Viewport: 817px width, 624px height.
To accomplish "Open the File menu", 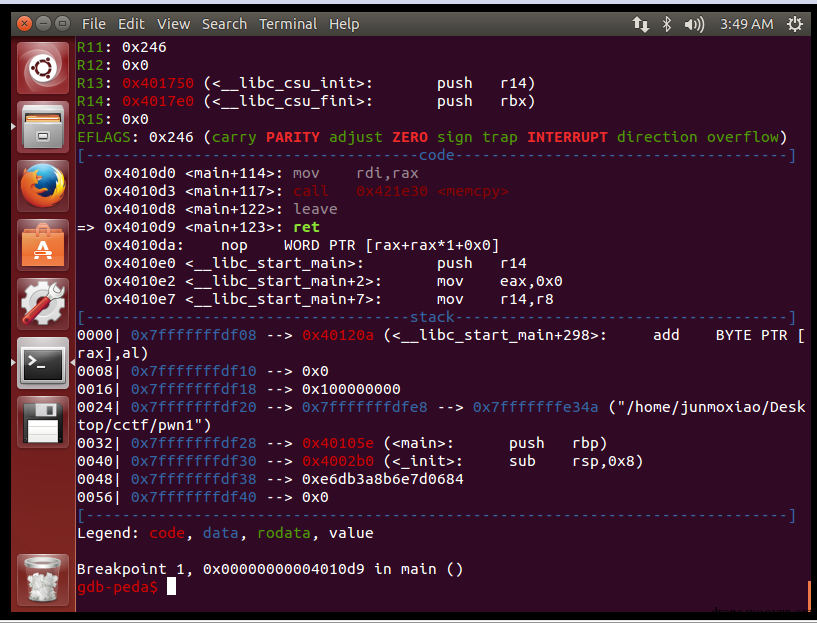I will click(94, 24).
